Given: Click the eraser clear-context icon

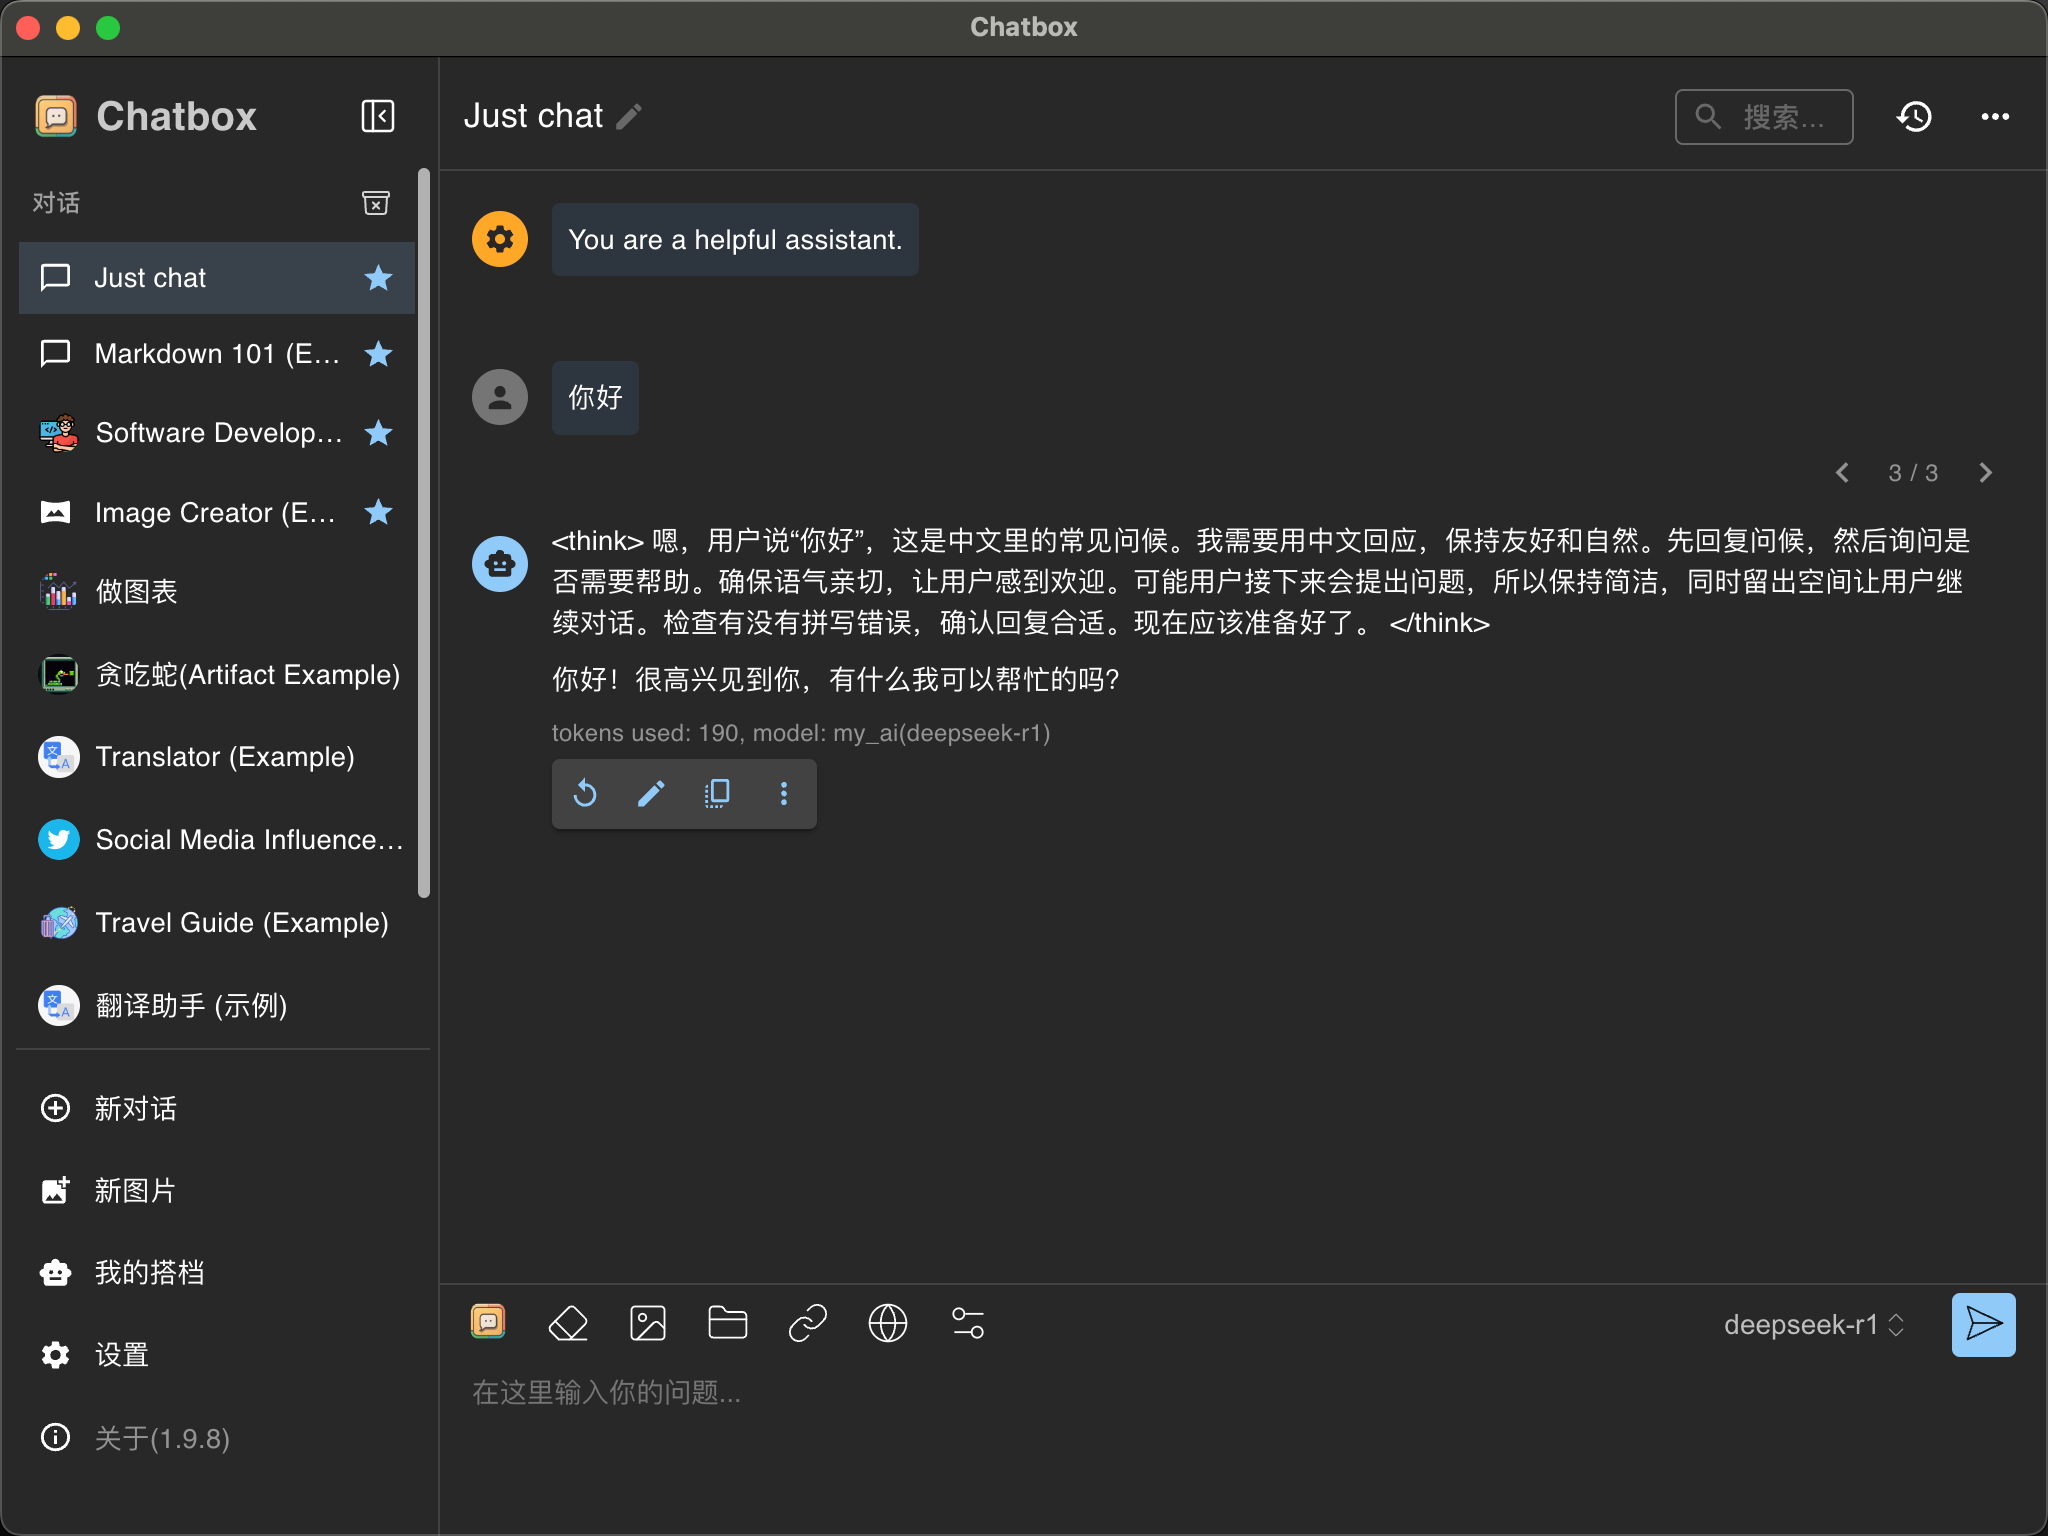Looking at the screenshot, I should 568,1323.
